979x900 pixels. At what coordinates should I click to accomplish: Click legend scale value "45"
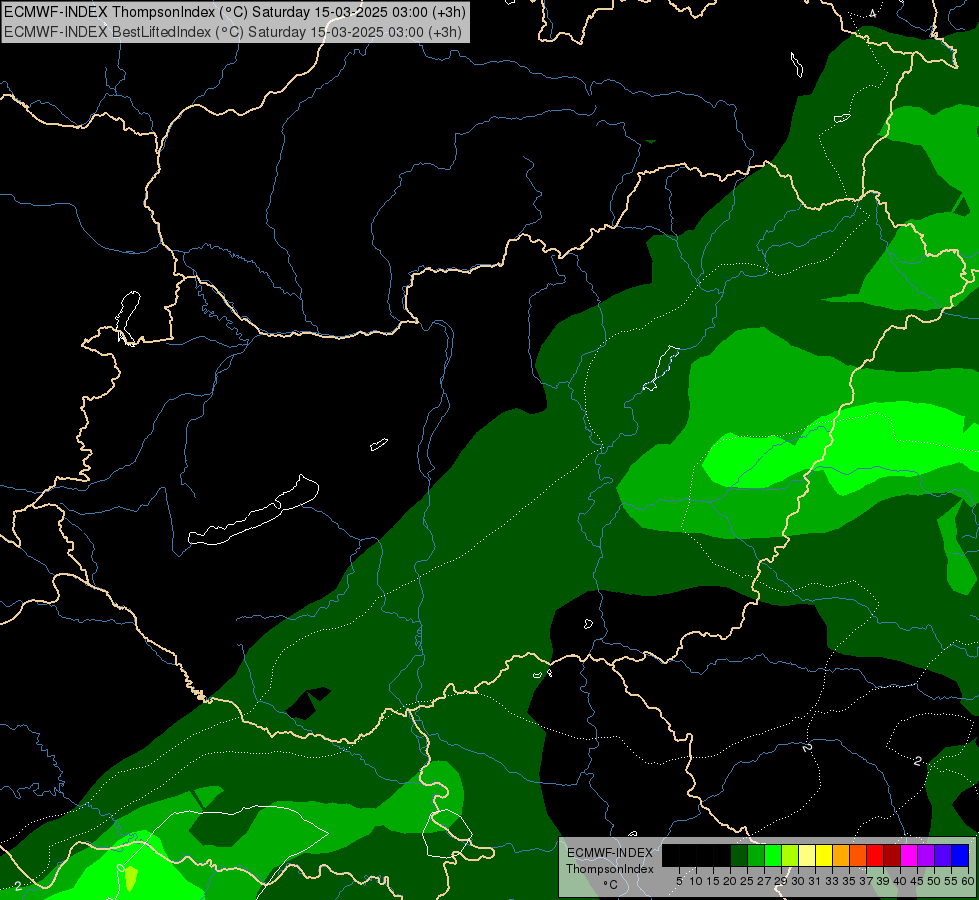917,881
